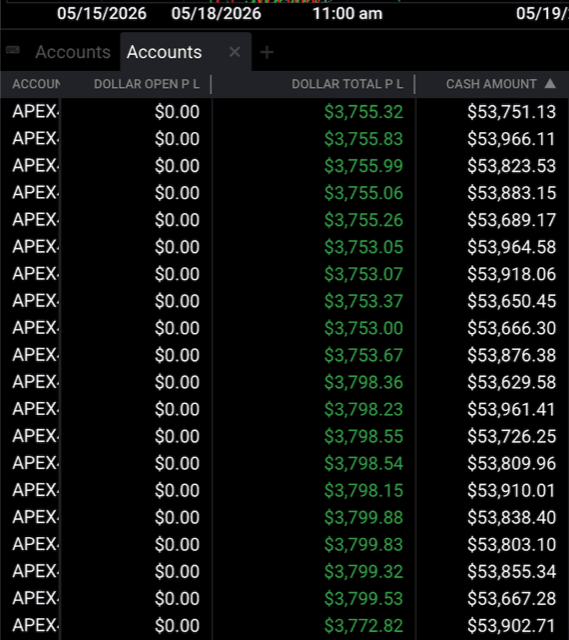This screenshot has width=569, height=640.
Task: Click cash amount $53,666.30
Action: [x=511, y=328]
